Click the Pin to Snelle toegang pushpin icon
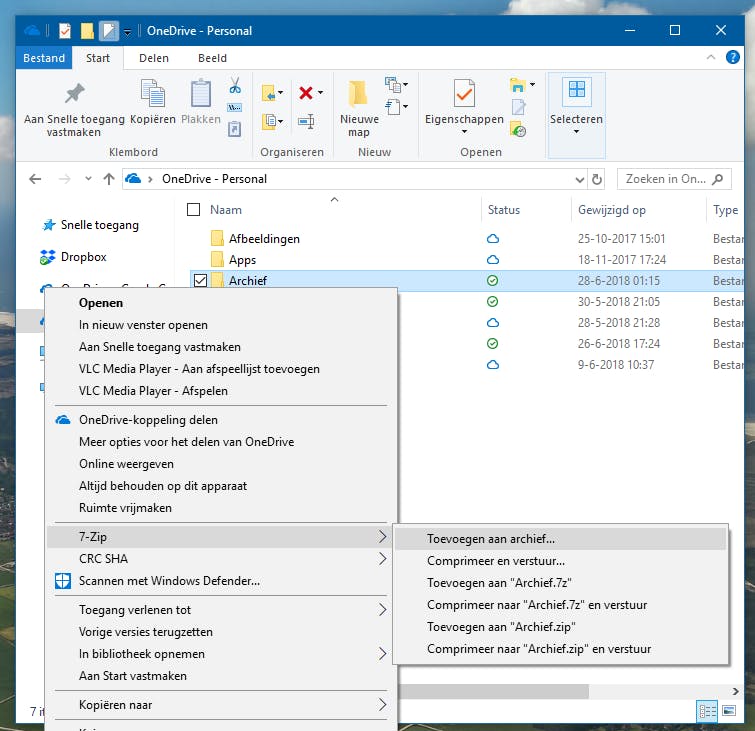The height and width of the screenshot is (731, 755). (74, 93)
